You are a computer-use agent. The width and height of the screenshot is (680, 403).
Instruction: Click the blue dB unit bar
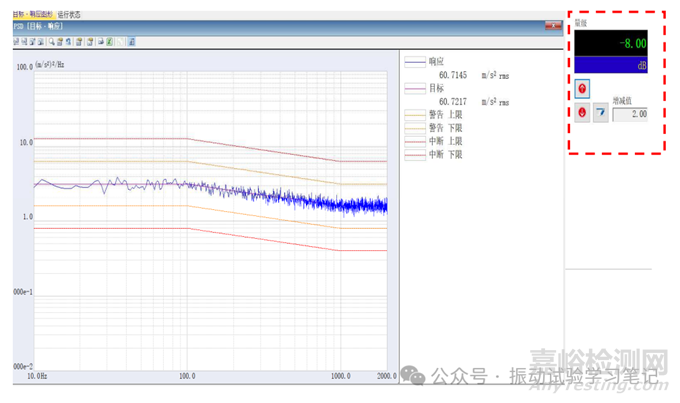coord(610,65)
